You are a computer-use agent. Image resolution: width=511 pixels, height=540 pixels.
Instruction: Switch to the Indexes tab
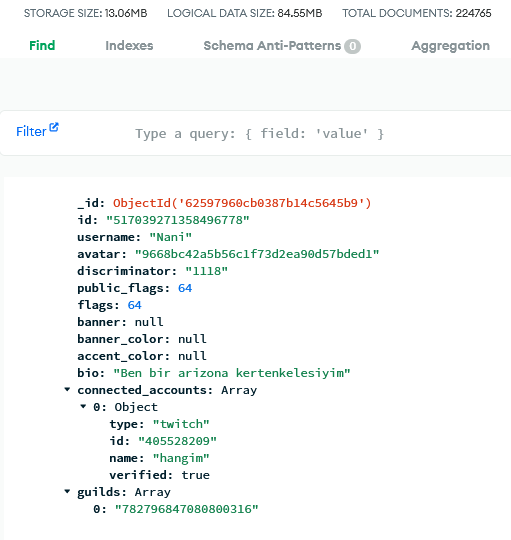(x=129, y=46)
